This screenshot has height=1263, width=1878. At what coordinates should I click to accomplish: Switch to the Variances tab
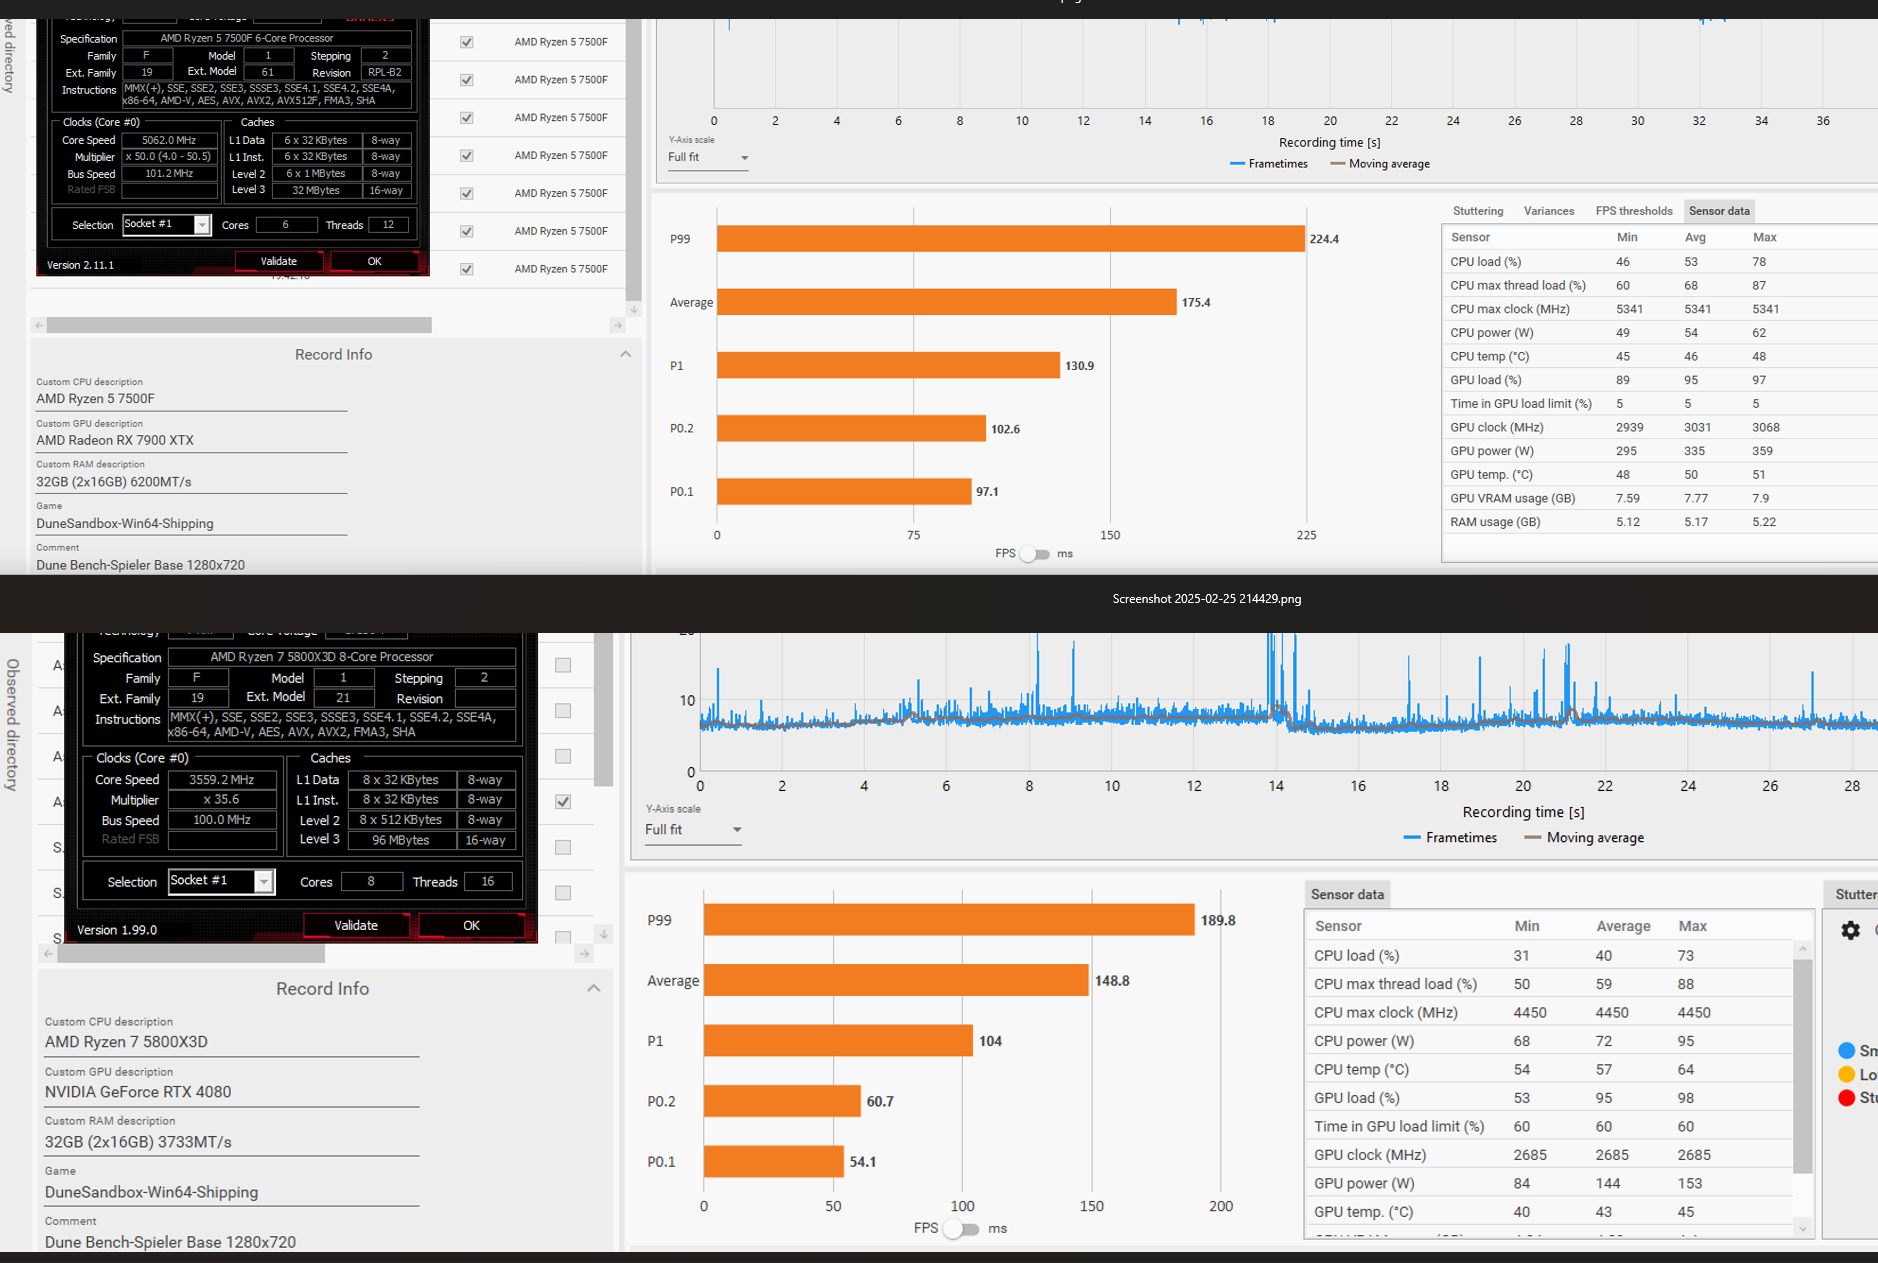point(1549,211)
